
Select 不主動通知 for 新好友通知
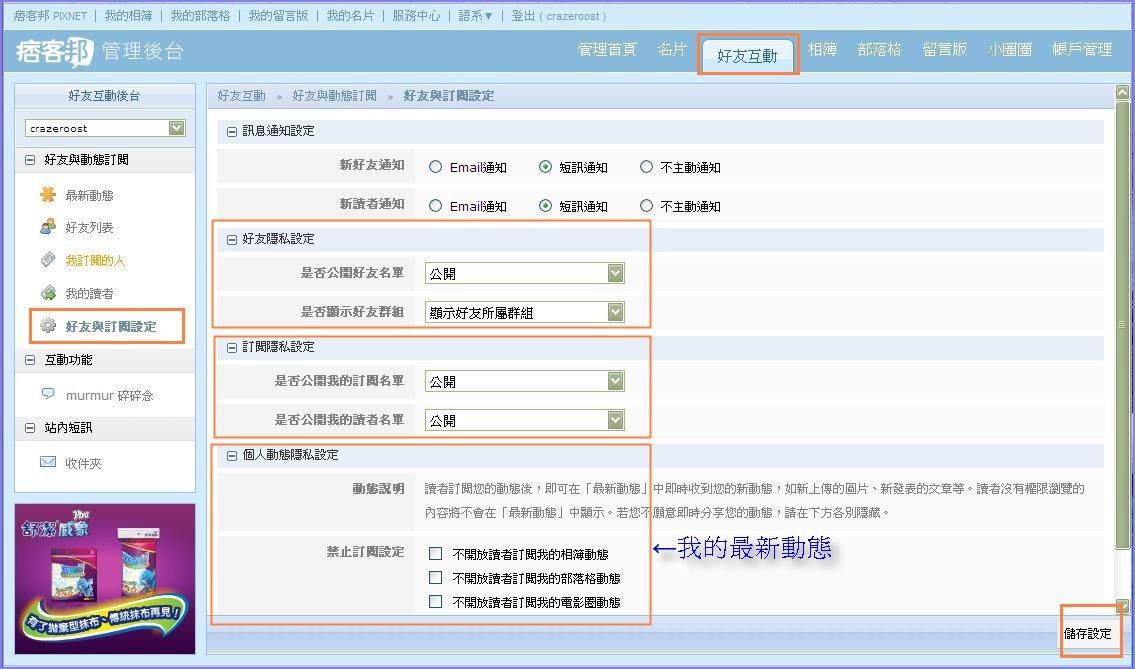(x=646, y=167)
